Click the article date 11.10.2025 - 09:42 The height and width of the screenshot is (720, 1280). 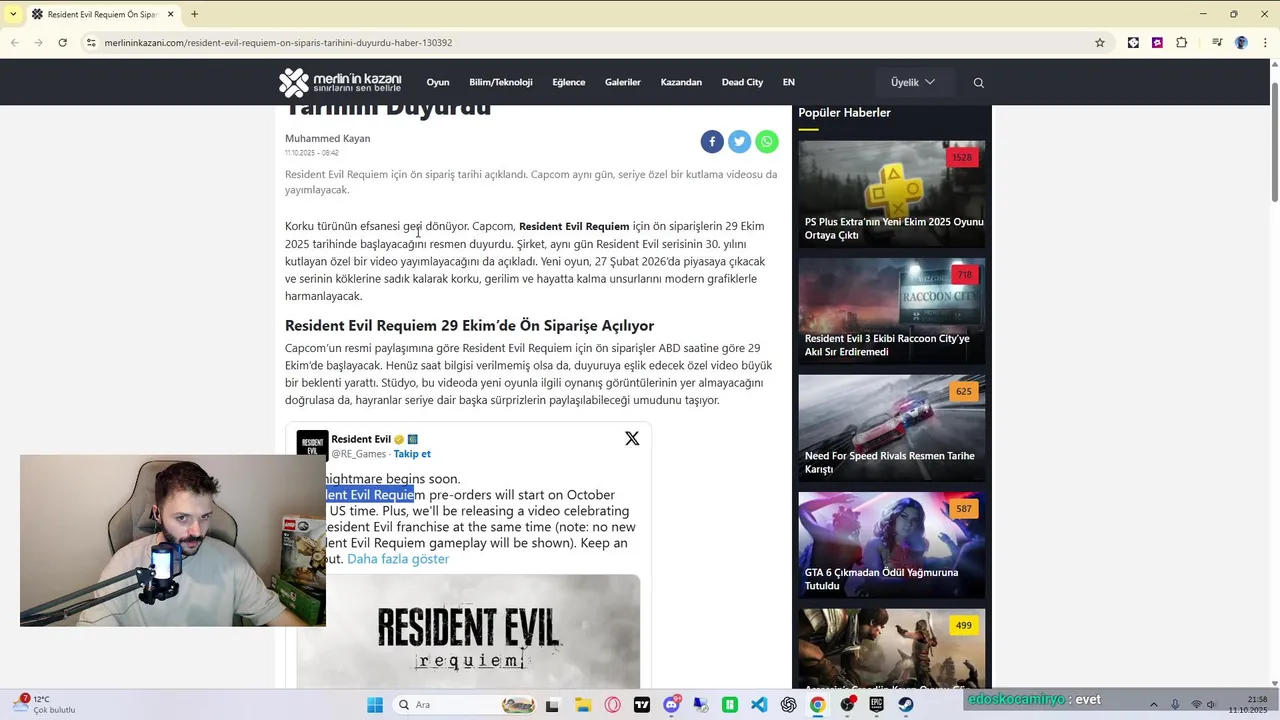tap(312, 153)
